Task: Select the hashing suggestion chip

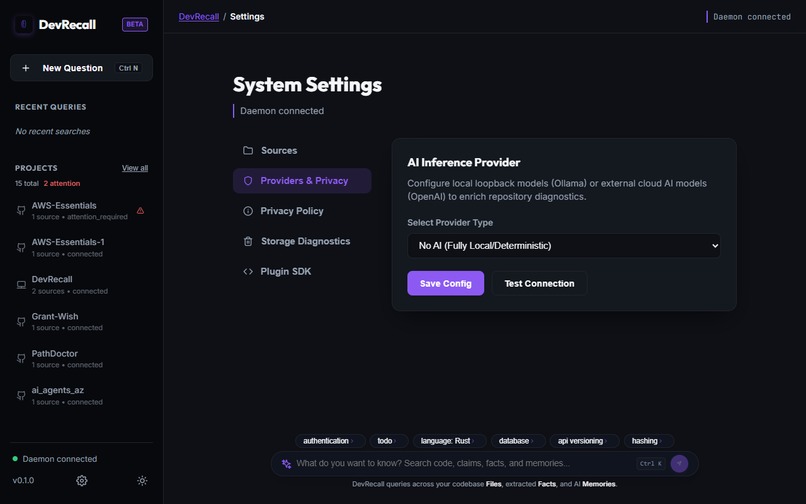Action: (649, 441)
